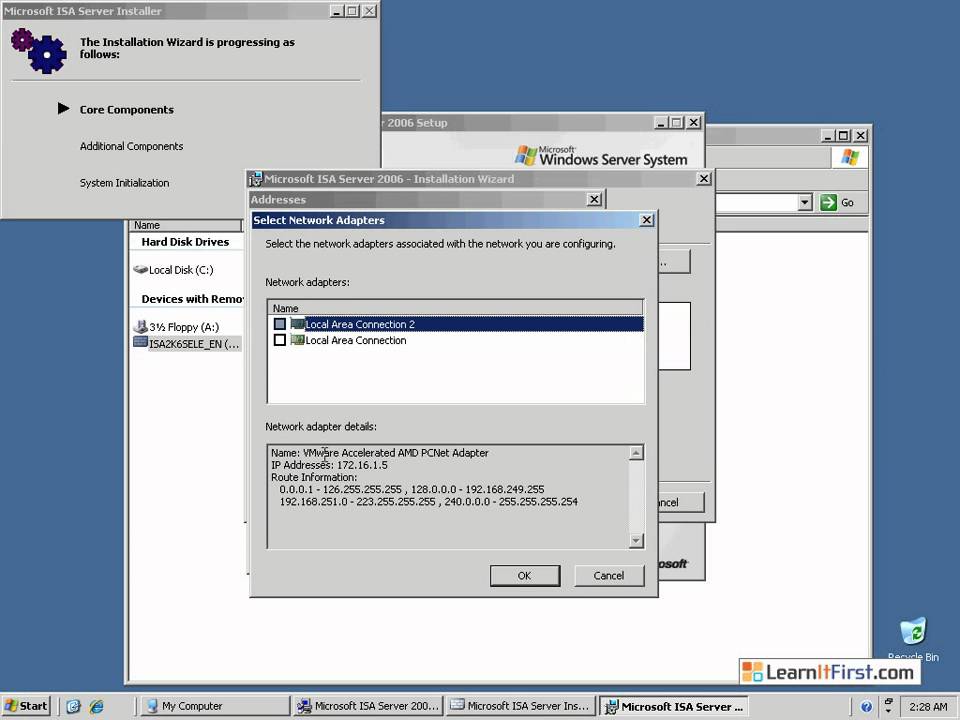Click the Name: VMware Accelerated AMD PCNet line

click(x=380, y=453)
